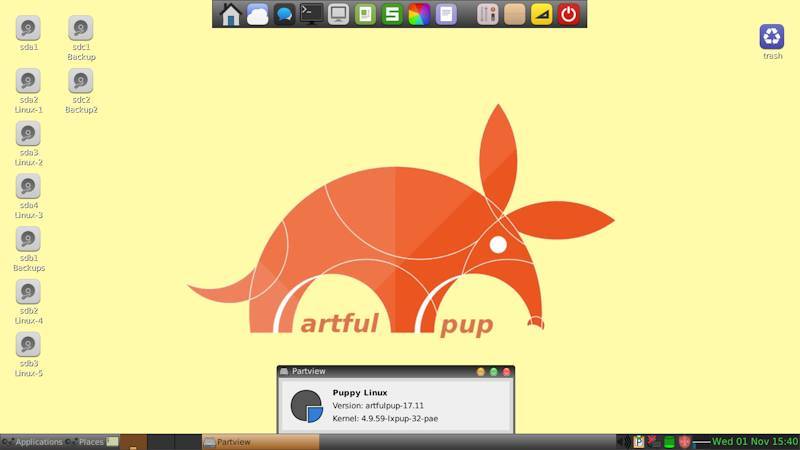Maximize the Partview window with the green button
The width and height of the screenshot is (800, 450).
(493, 372)
